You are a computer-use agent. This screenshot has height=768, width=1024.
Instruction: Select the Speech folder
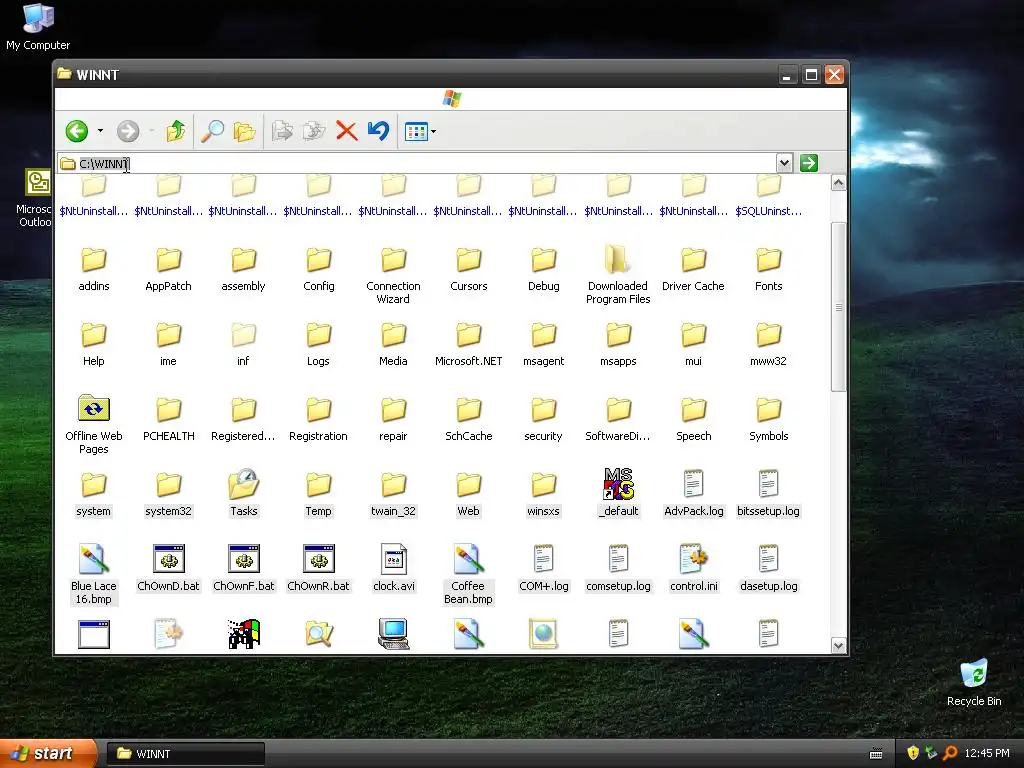694,419
